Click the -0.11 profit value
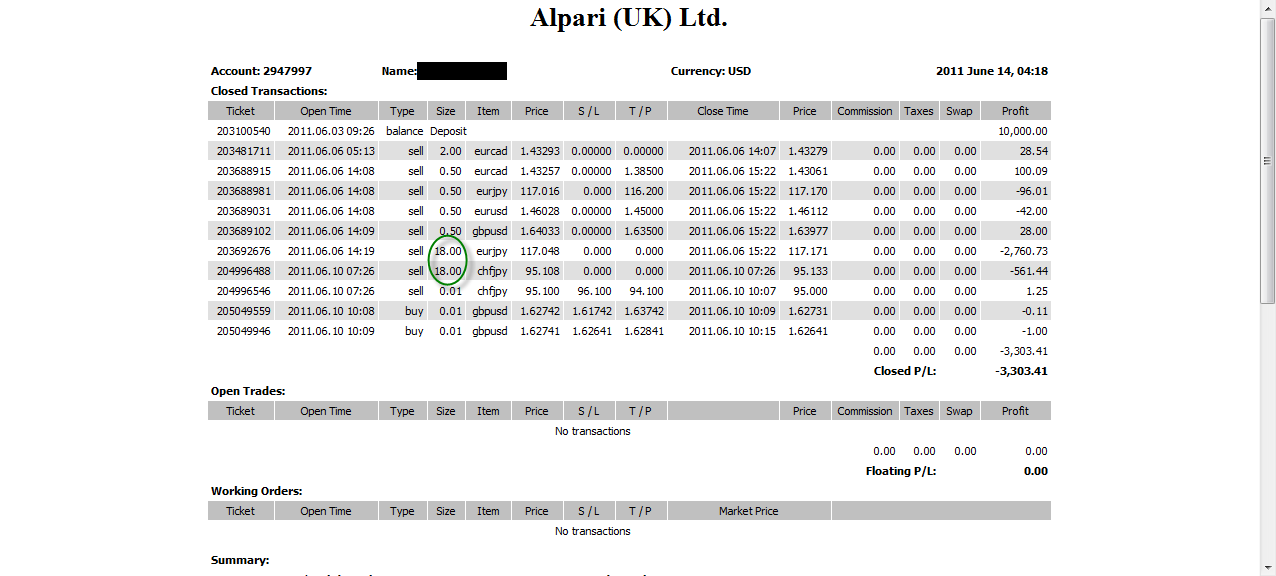 [1034, 311]
